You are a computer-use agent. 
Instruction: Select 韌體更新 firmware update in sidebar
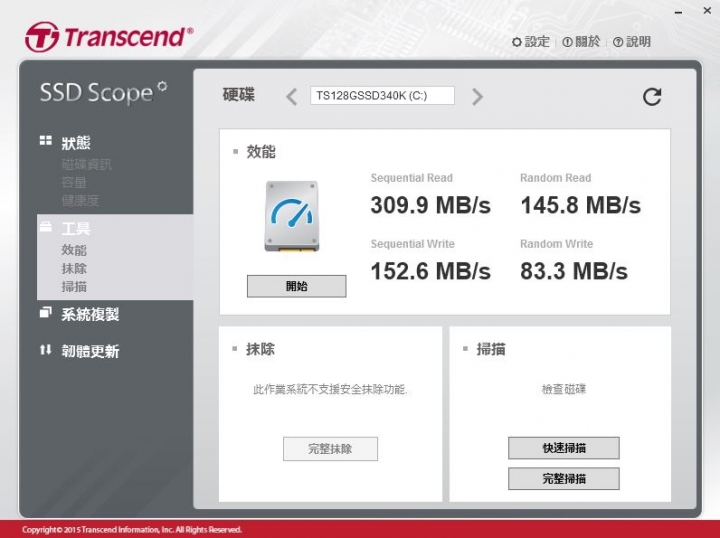click(90, 351)
